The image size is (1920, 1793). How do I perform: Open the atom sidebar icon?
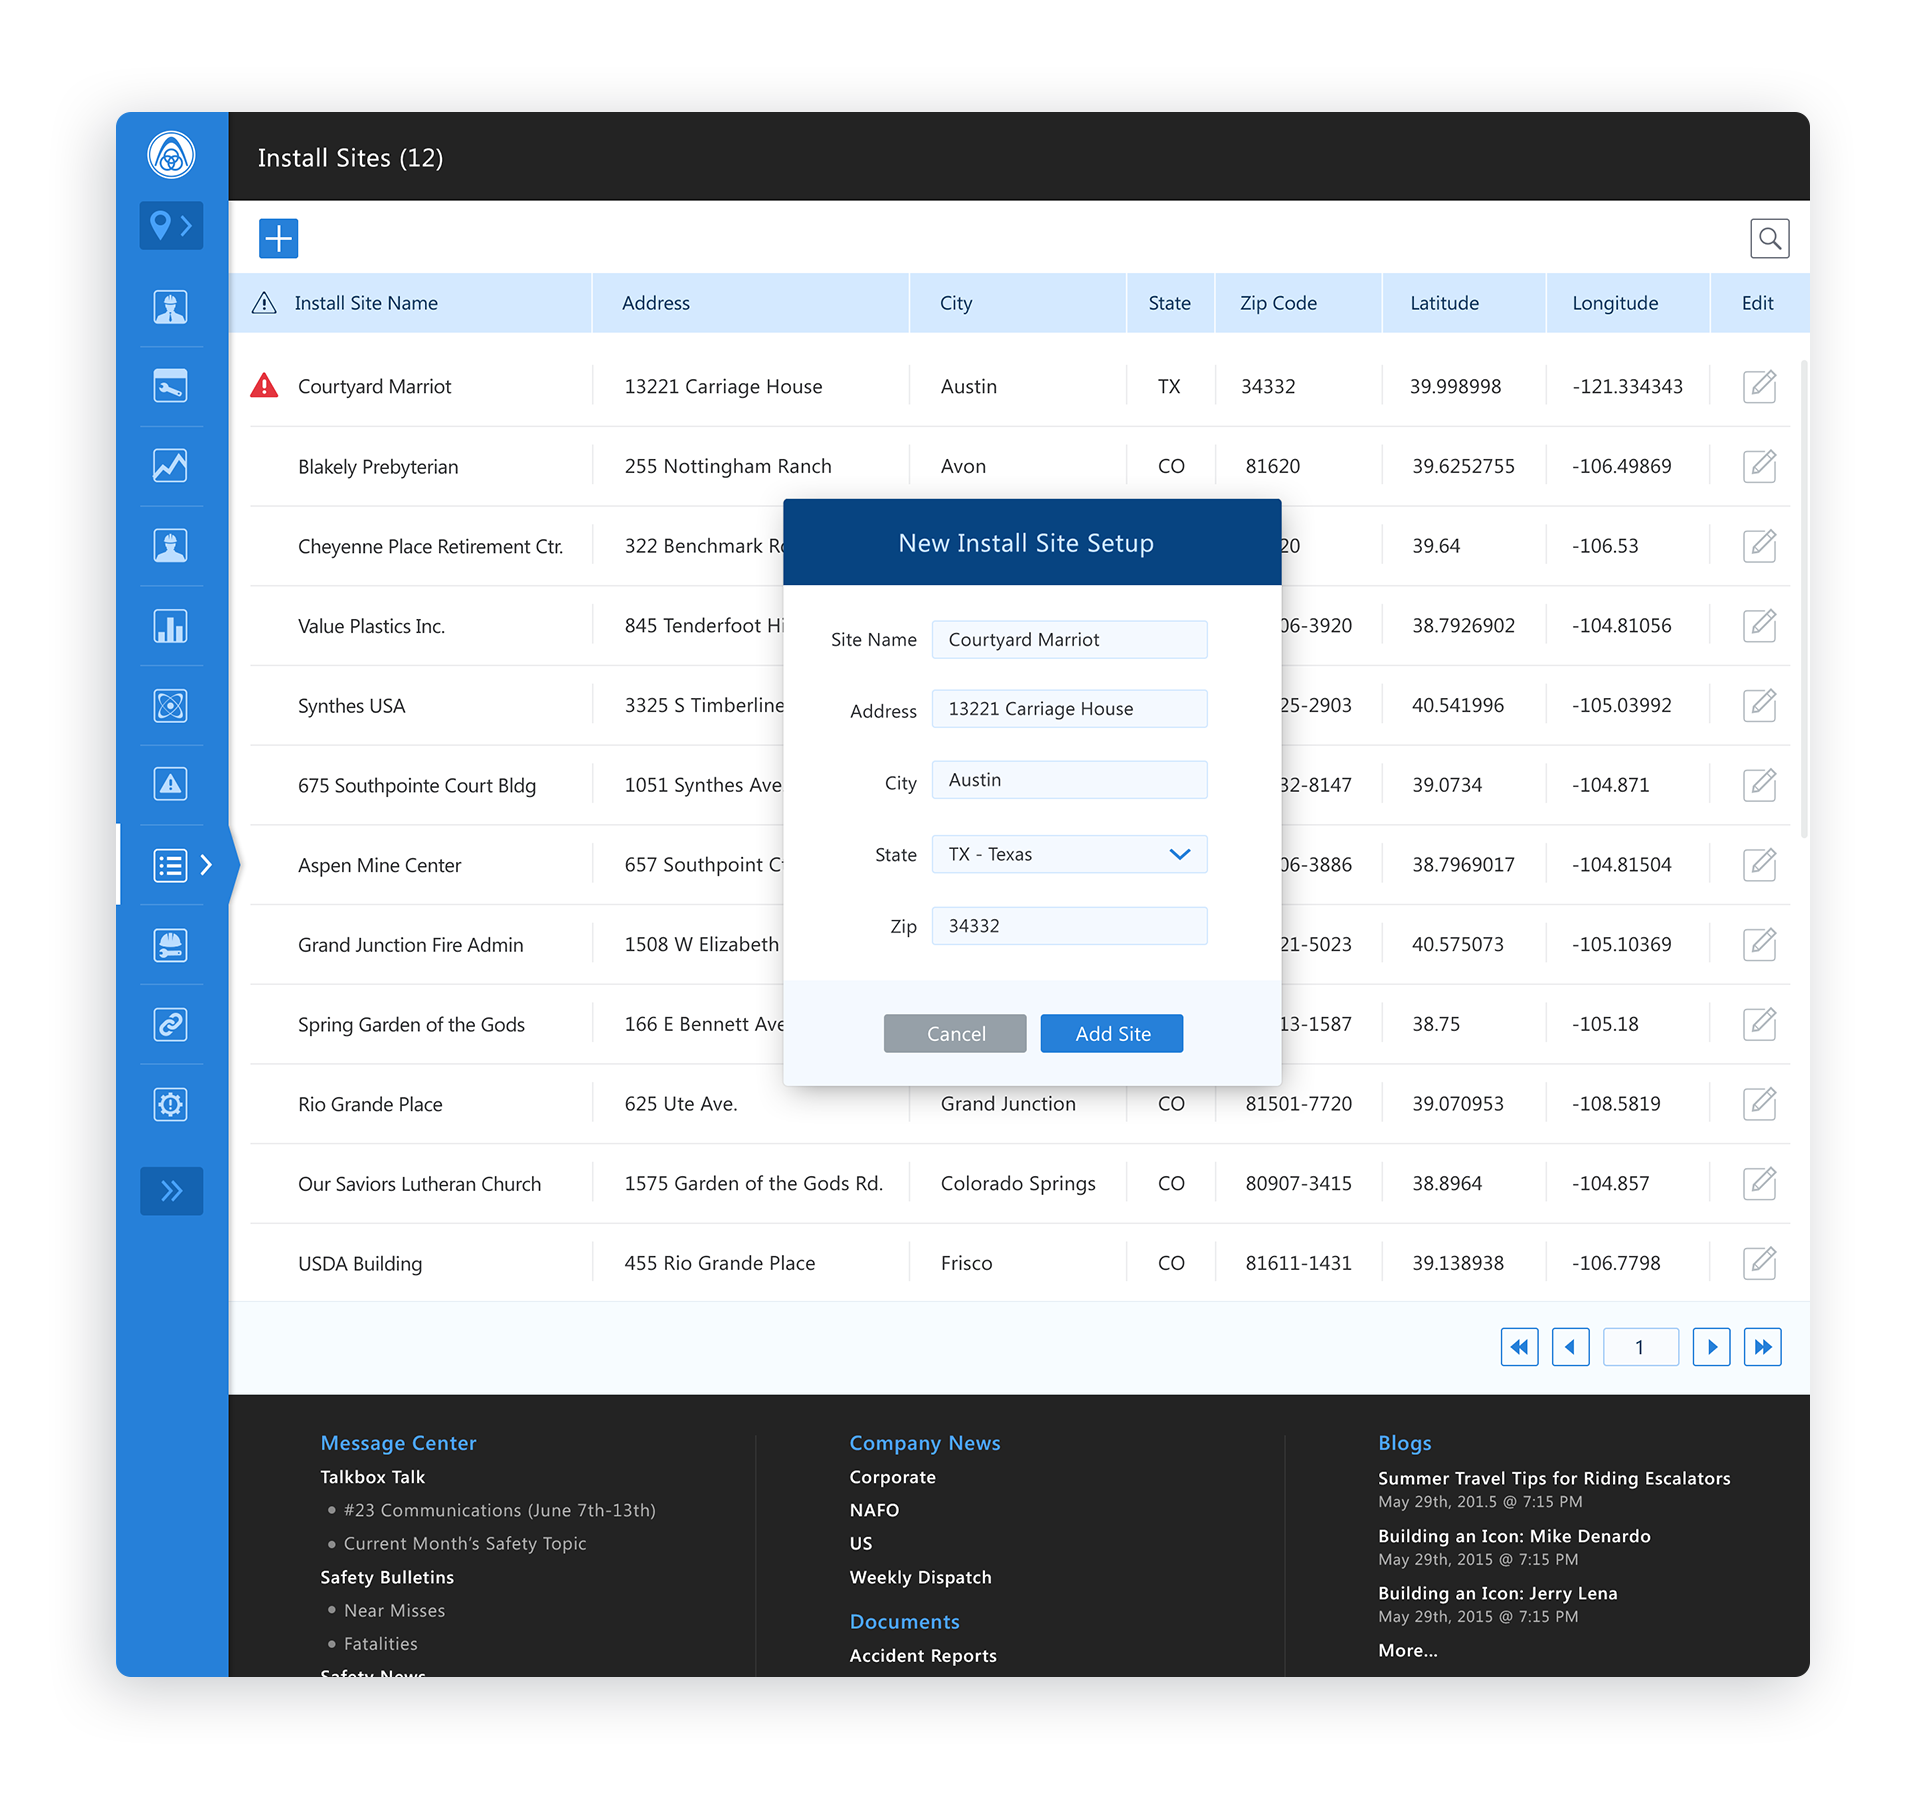click(171, 705)
